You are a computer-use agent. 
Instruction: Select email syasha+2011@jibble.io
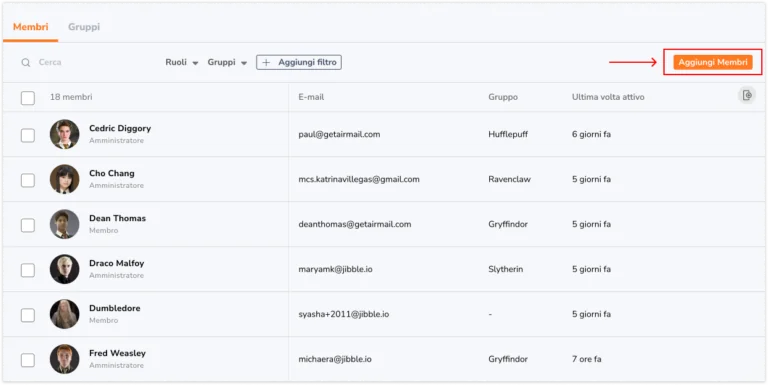click(x=344, y=314)
